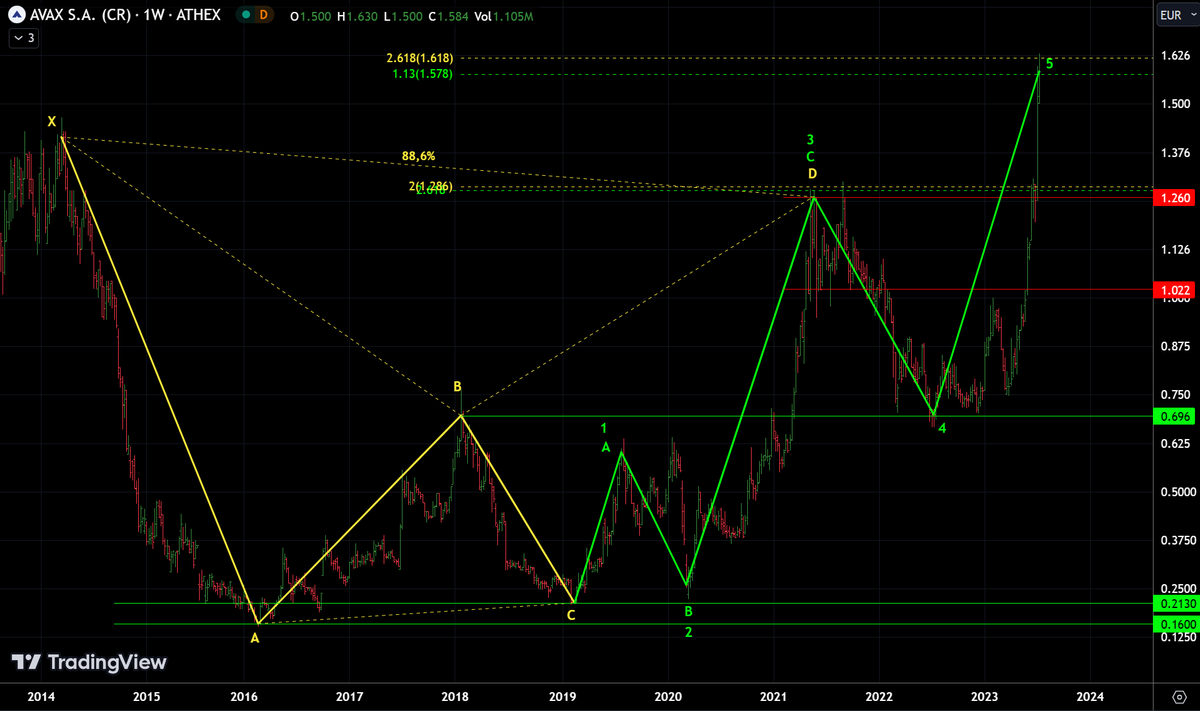Image resolution: width=1200 pixels, height=711 pixels.
Task: Open the EUR currency dropdown
Action: coord(1176,15)
